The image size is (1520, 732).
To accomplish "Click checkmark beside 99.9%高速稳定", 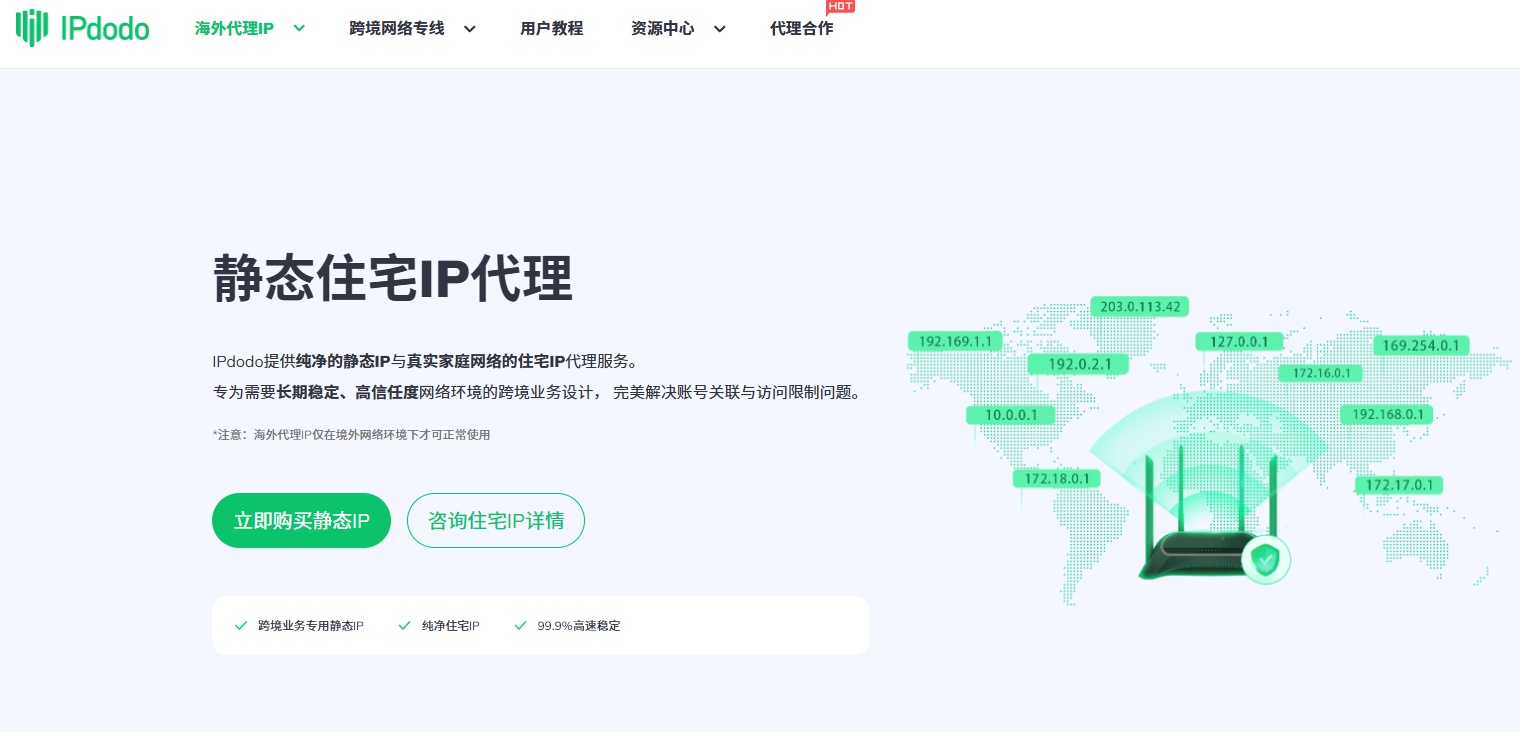I will pos(520,626).
